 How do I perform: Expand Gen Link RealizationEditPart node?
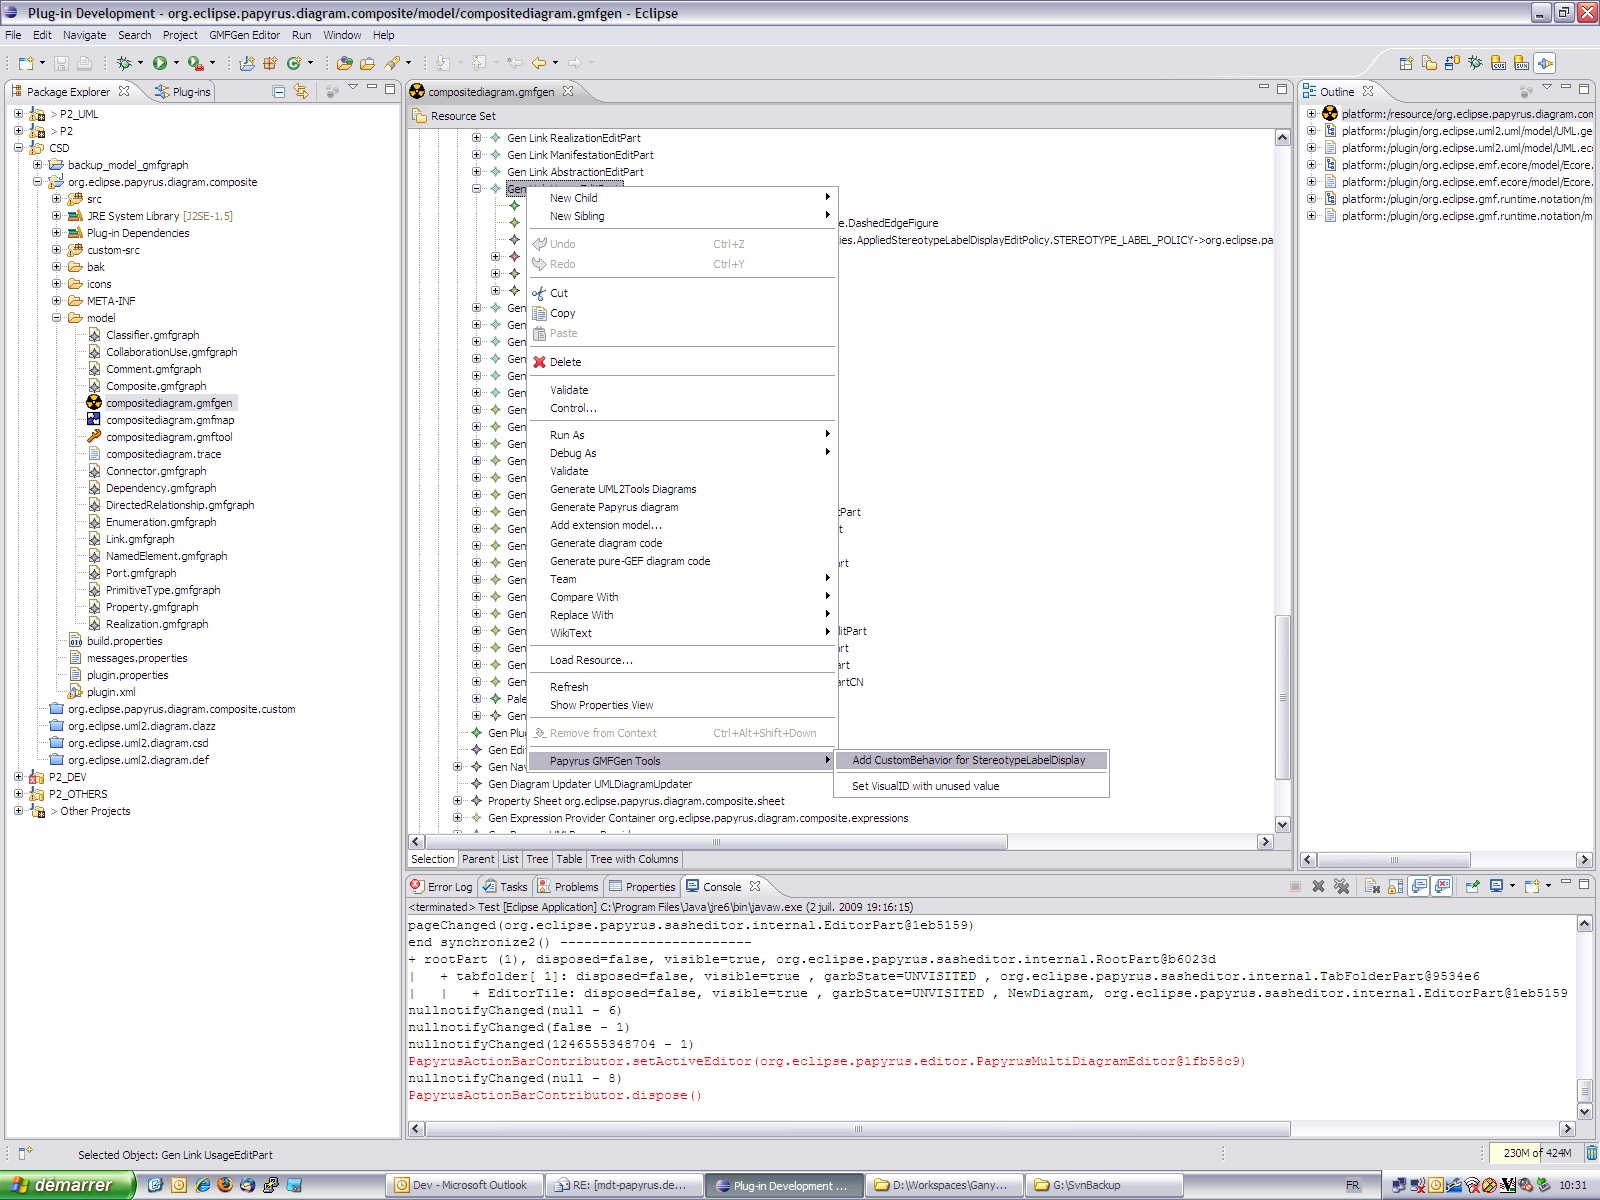tap(476, 138)
